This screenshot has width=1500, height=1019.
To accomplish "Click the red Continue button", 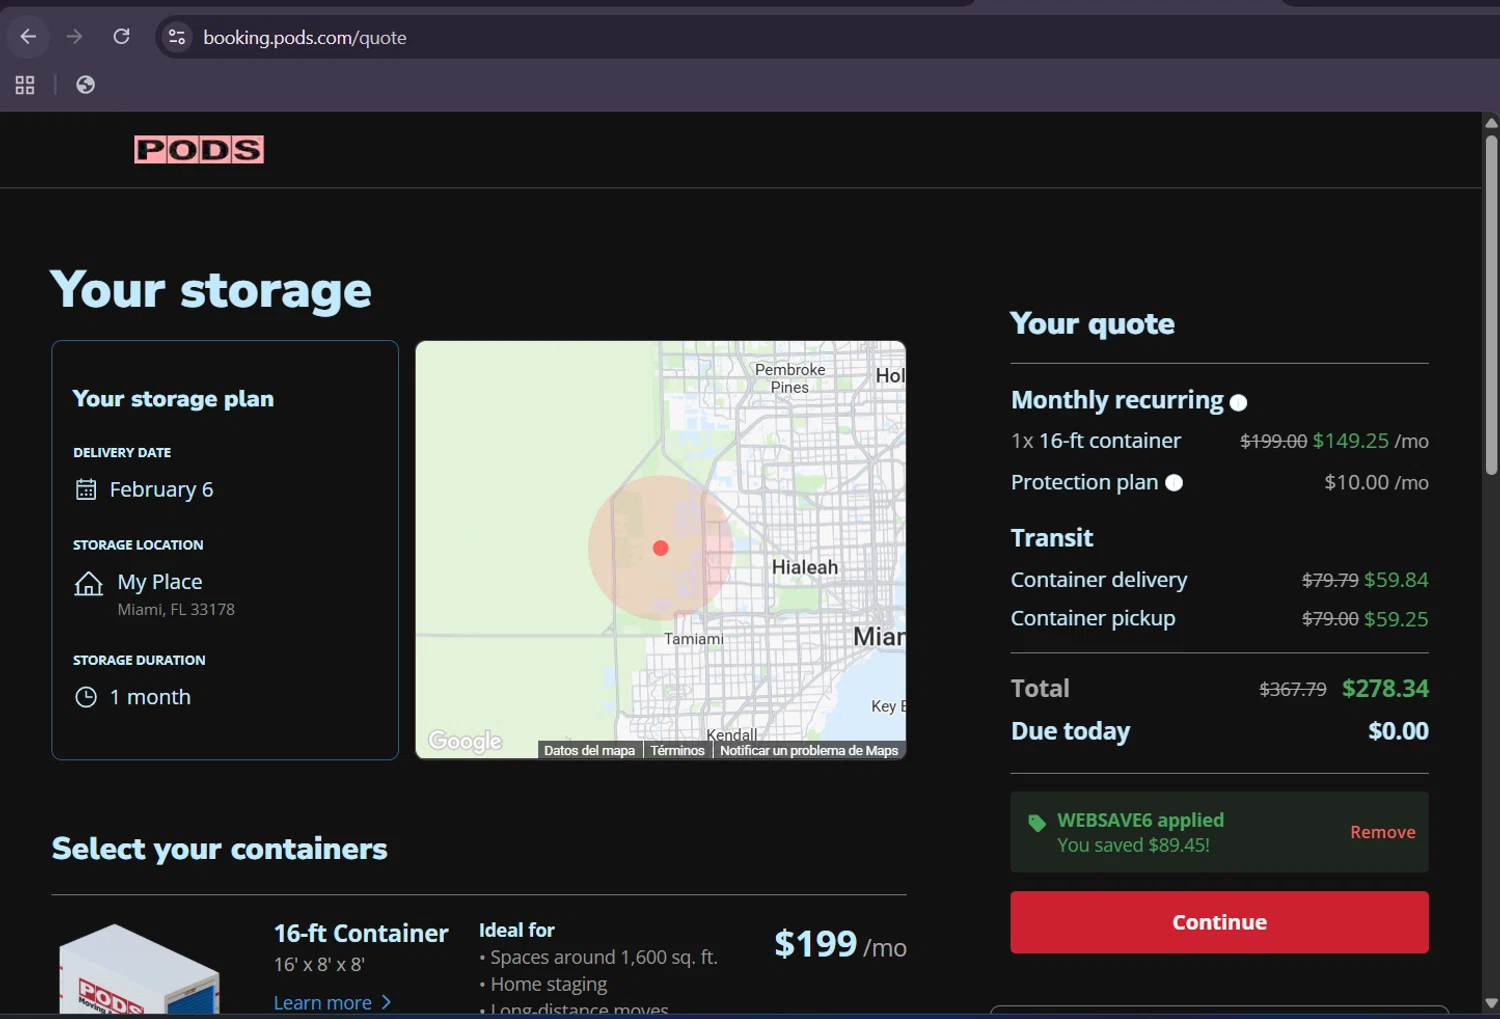I will (1219, 922).
